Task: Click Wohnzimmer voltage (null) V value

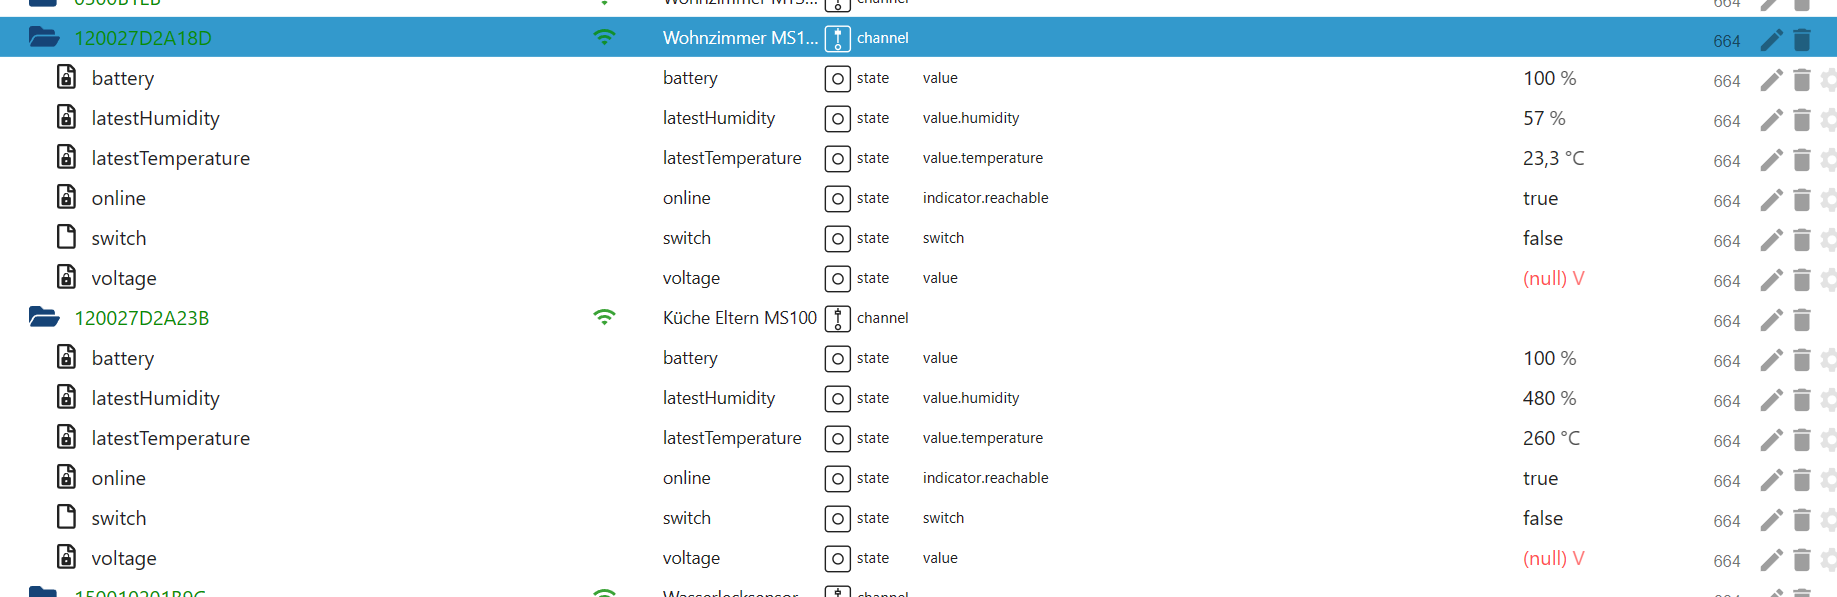Action: tap(1553, 278)
